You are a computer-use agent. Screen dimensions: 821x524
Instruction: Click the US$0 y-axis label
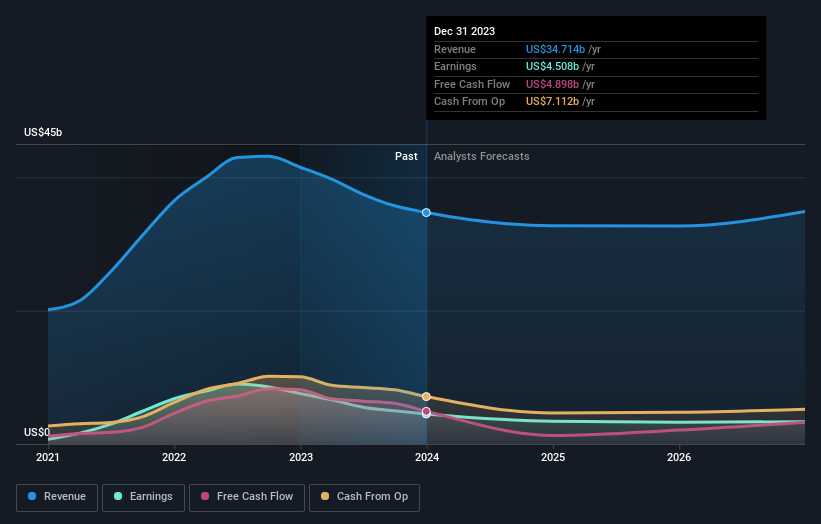37,432
